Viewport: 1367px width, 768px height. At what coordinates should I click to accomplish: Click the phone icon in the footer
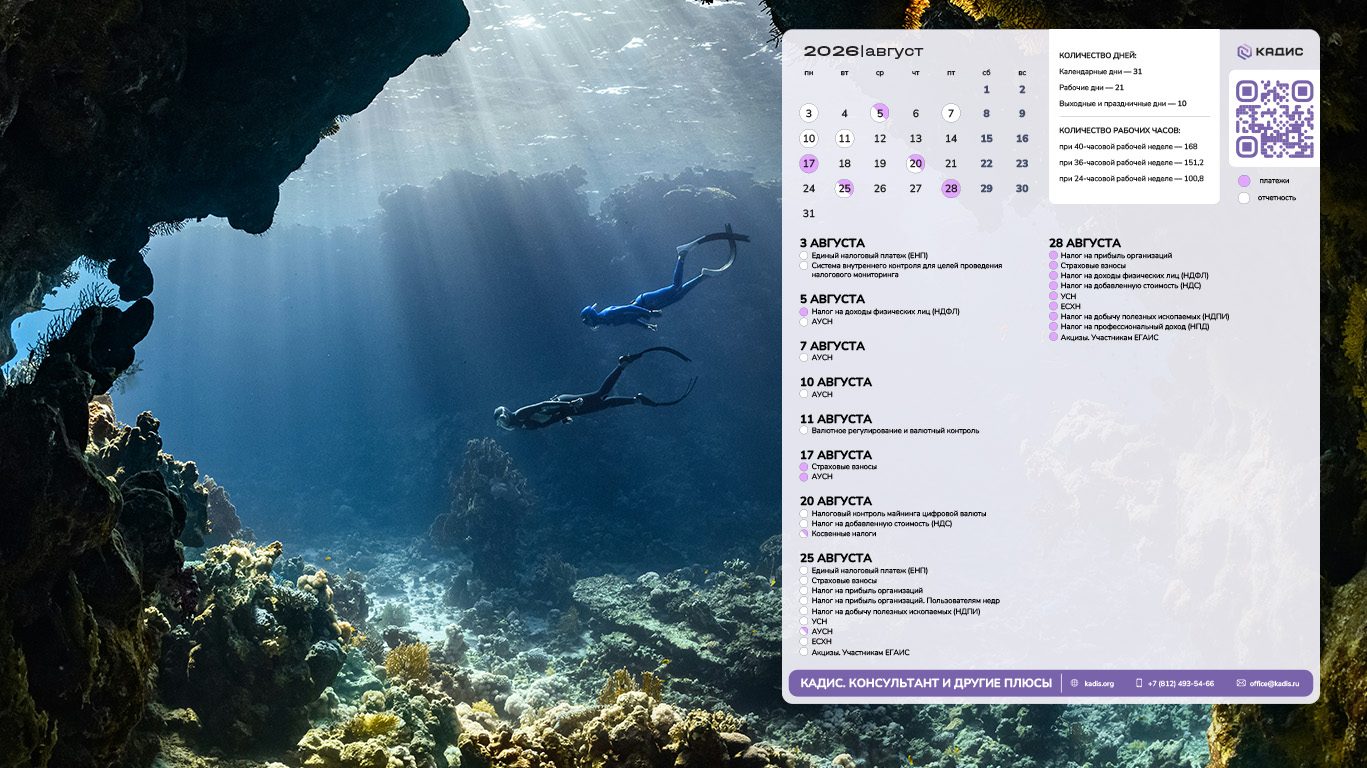[1139, 683]
